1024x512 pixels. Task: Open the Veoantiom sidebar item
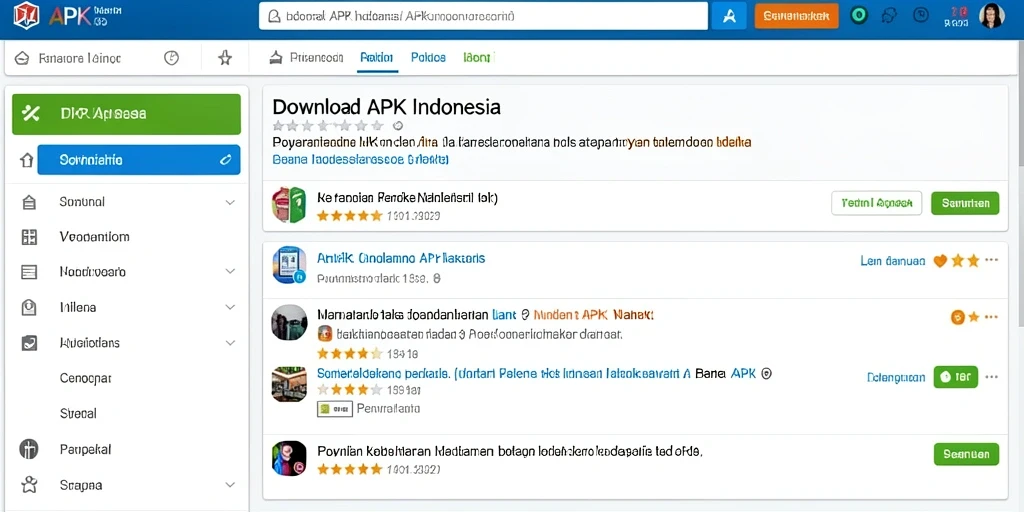[94, 236]
